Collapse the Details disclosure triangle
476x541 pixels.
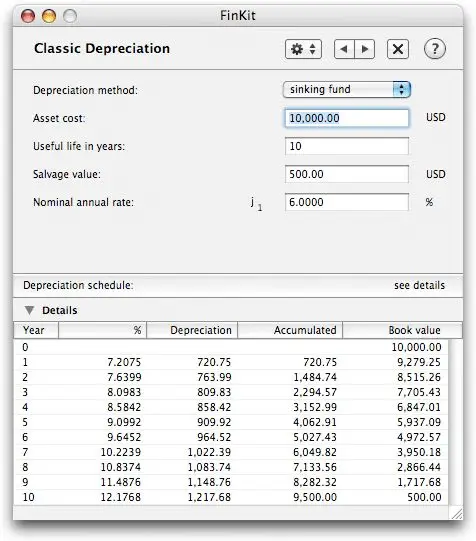30,310
